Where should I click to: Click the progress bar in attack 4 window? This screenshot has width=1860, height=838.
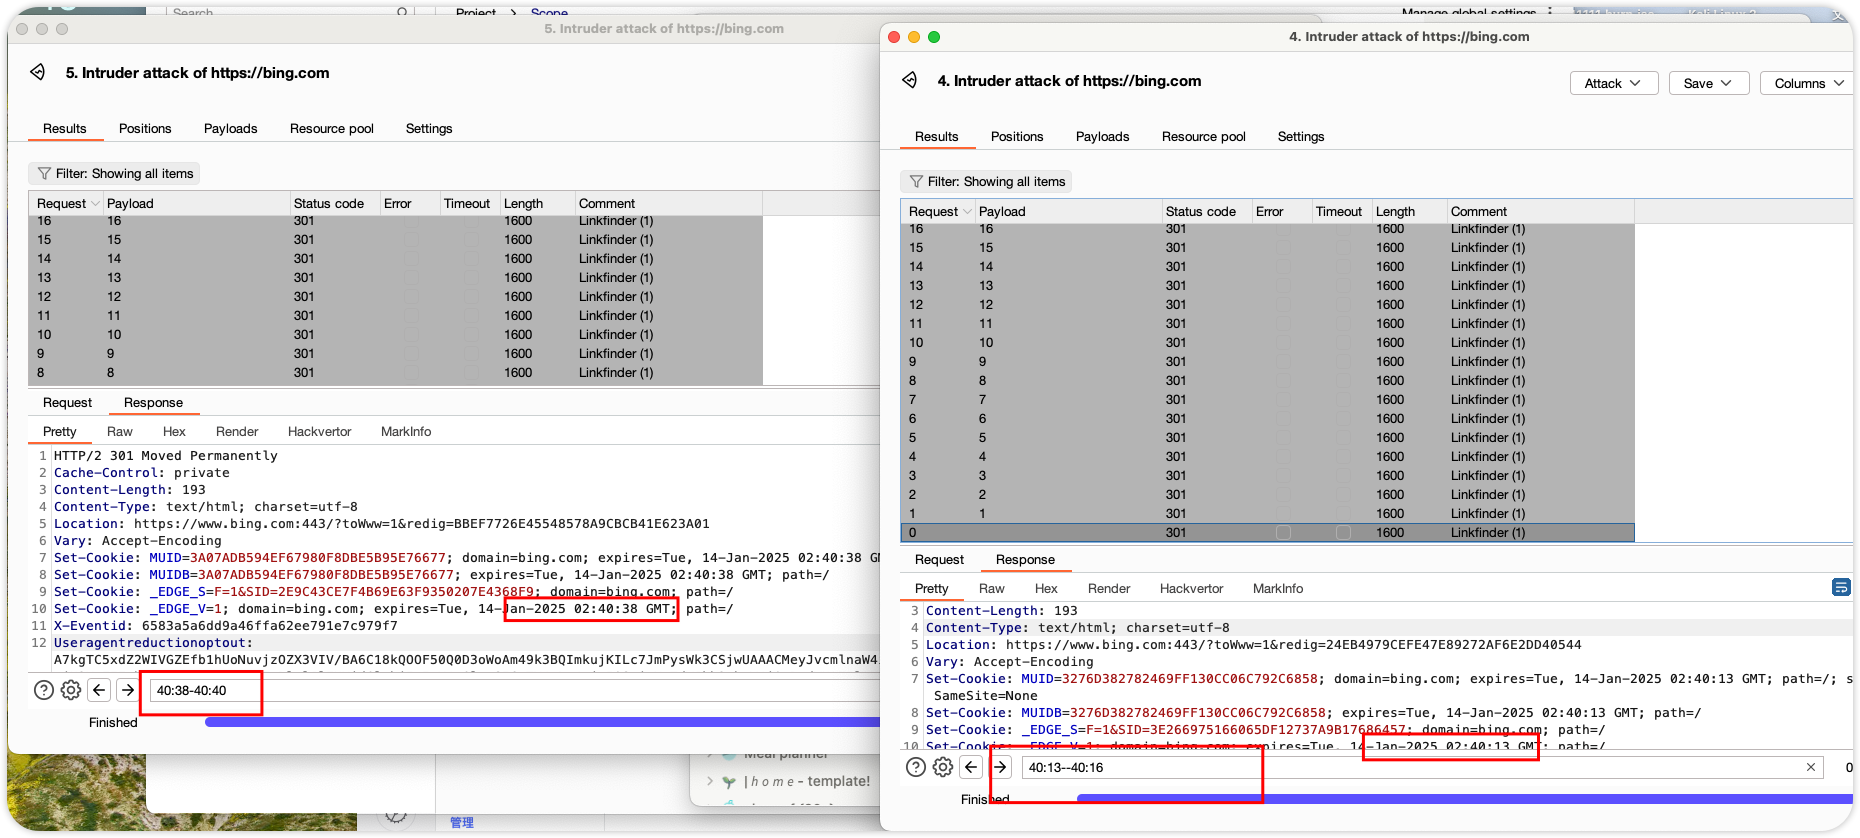click(1465, 799)
